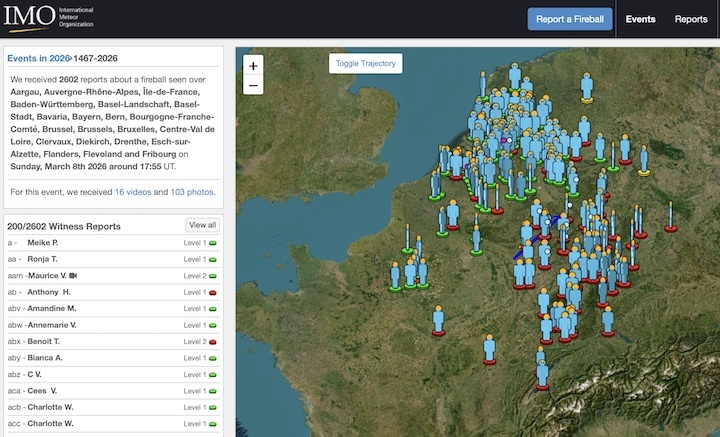Open the 16 videos link
The image size is (720, 437).
click(x=135, y=191)
